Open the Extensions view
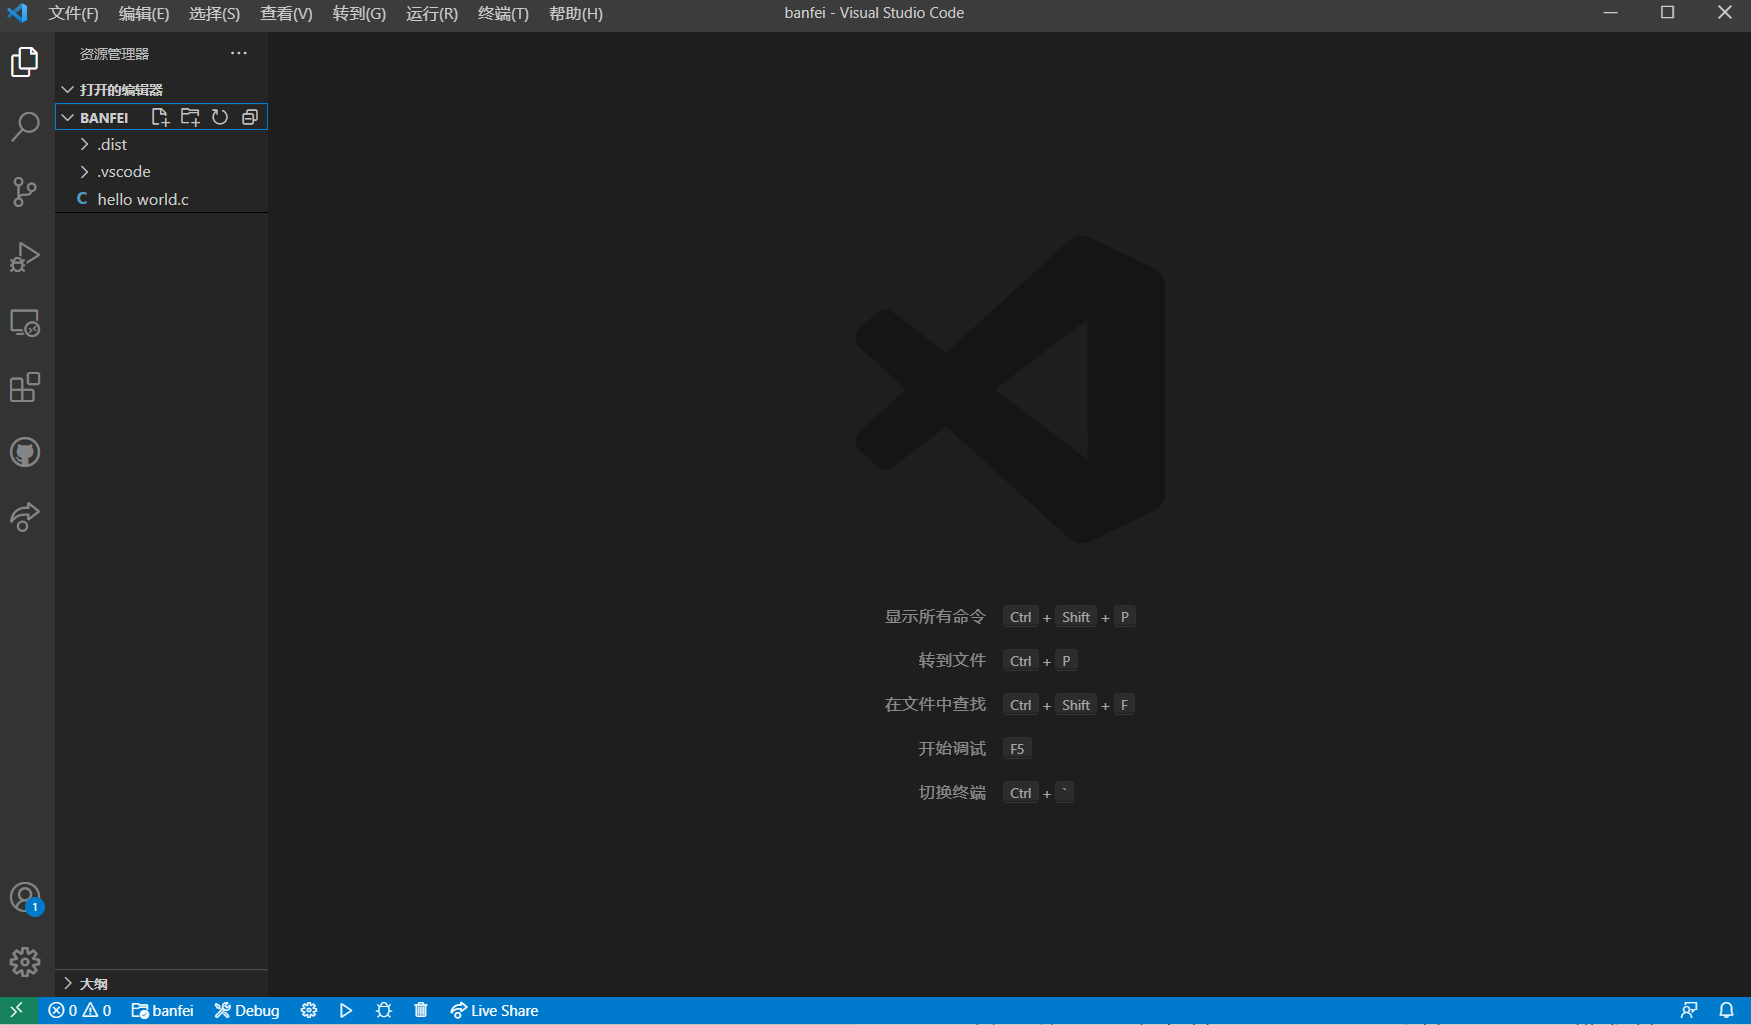Image resolution: width=1751 pixels, height=1025 pixels. coord(25,388)
